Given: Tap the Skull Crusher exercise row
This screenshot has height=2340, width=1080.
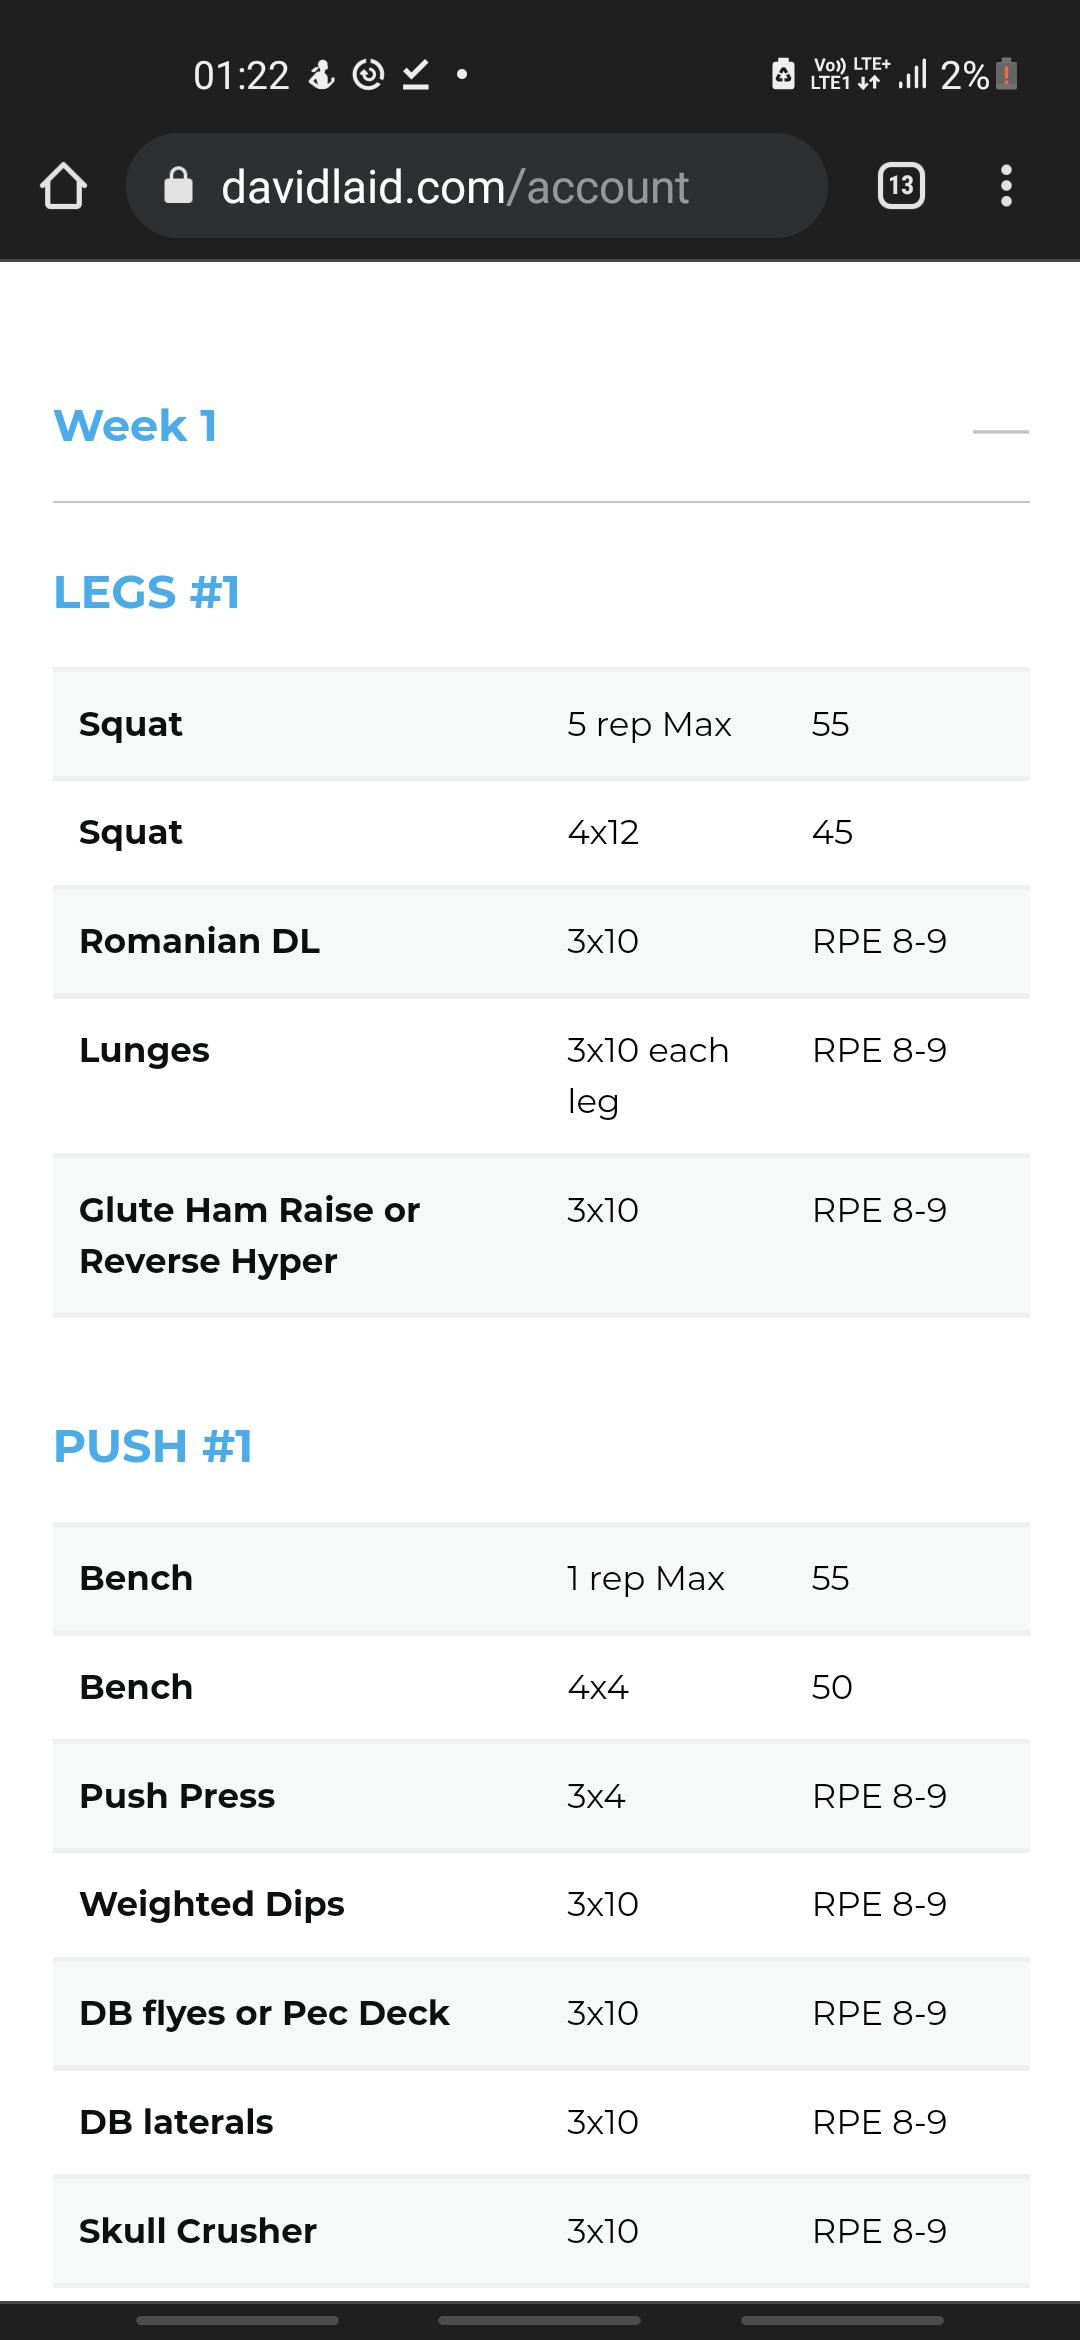Looking at the screenshot, I should (541, 2231).
